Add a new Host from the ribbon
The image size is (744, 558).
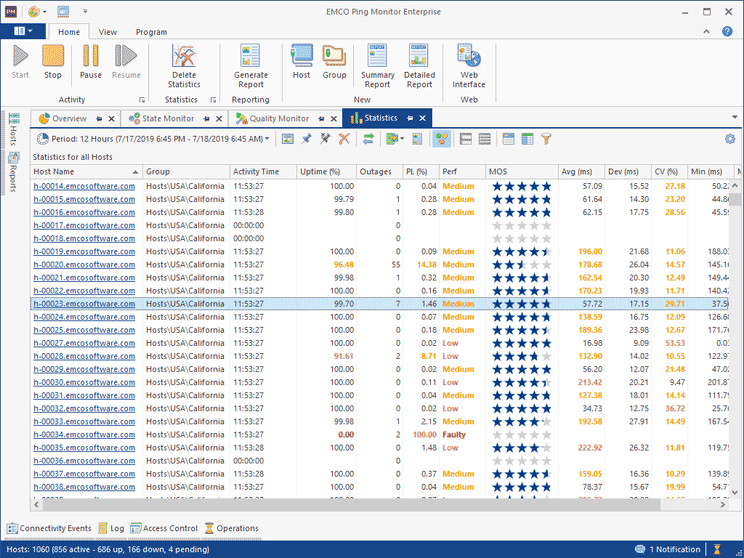point(301,62)
